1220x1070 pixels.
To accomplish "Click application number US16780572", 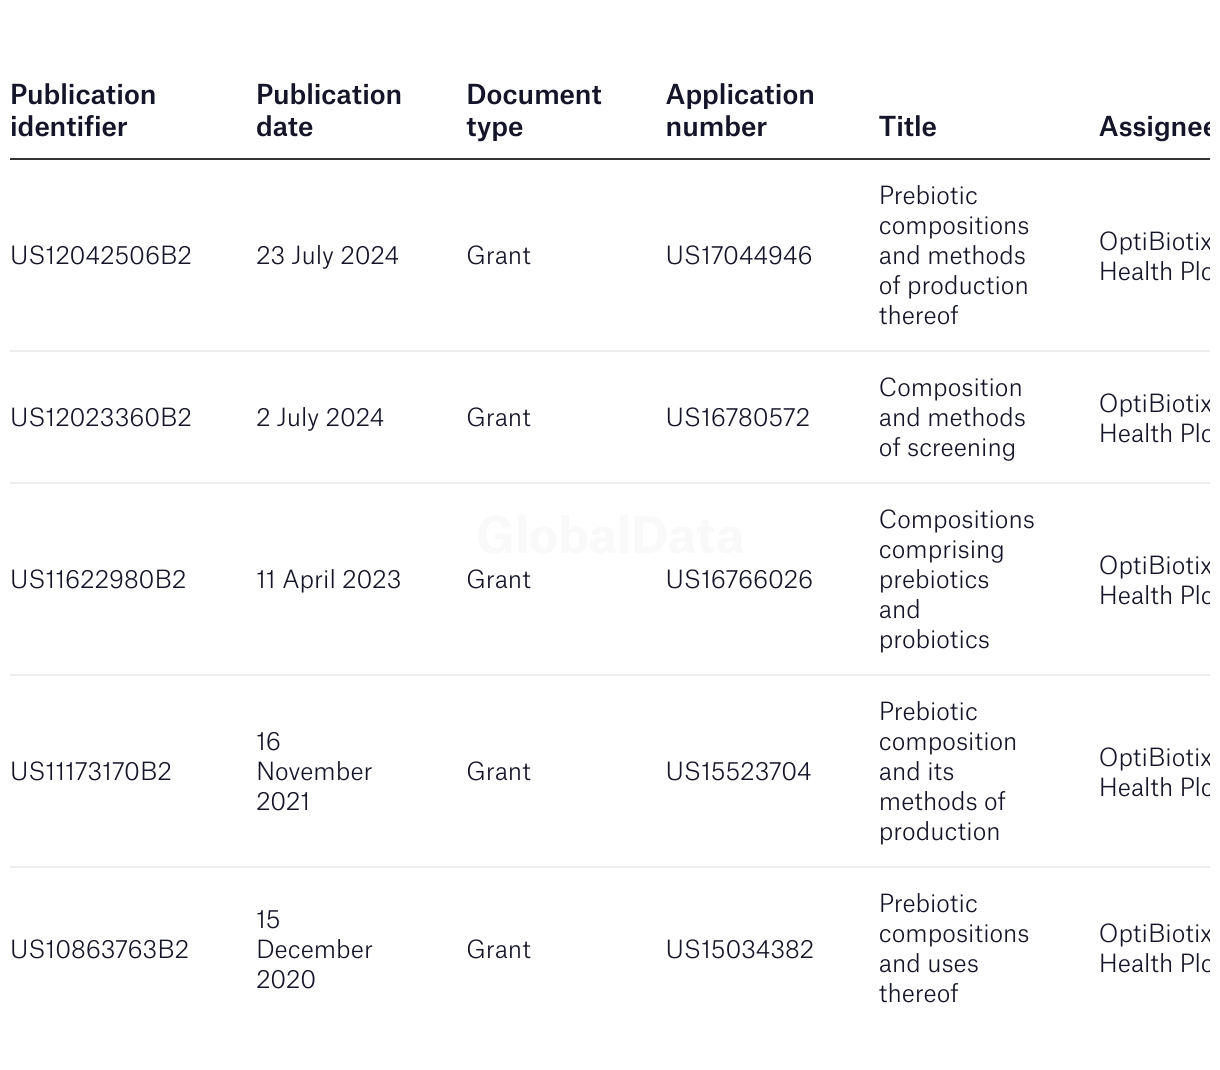I will [x=738, y=418].
